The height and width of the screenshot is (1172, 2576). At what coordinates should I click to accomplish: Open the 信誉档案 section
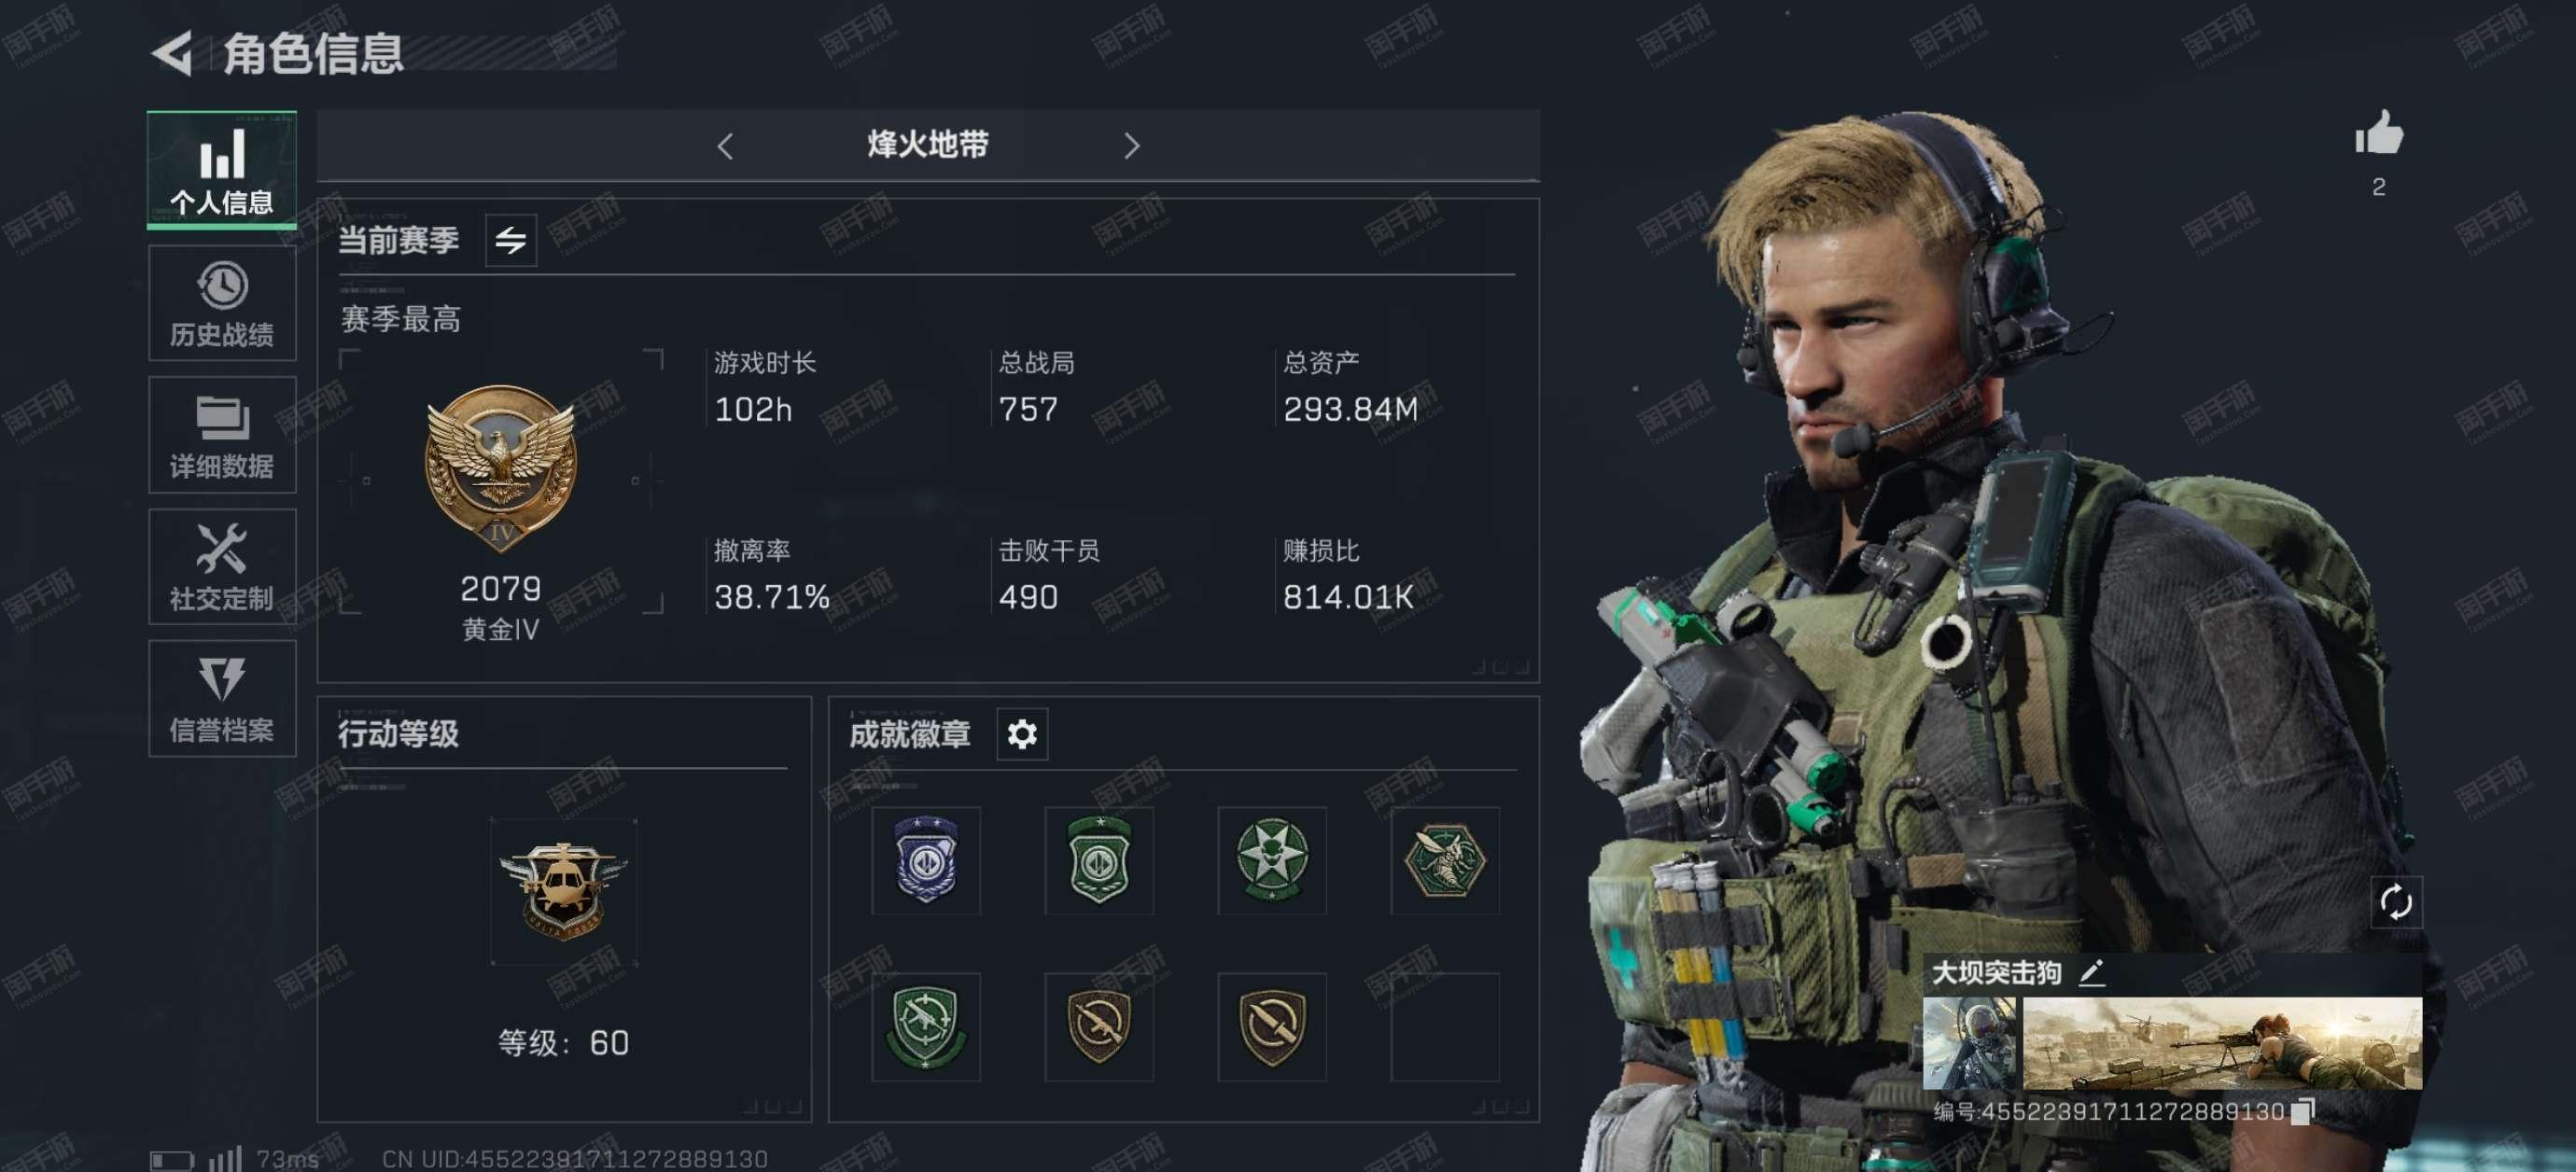point(222,699)
